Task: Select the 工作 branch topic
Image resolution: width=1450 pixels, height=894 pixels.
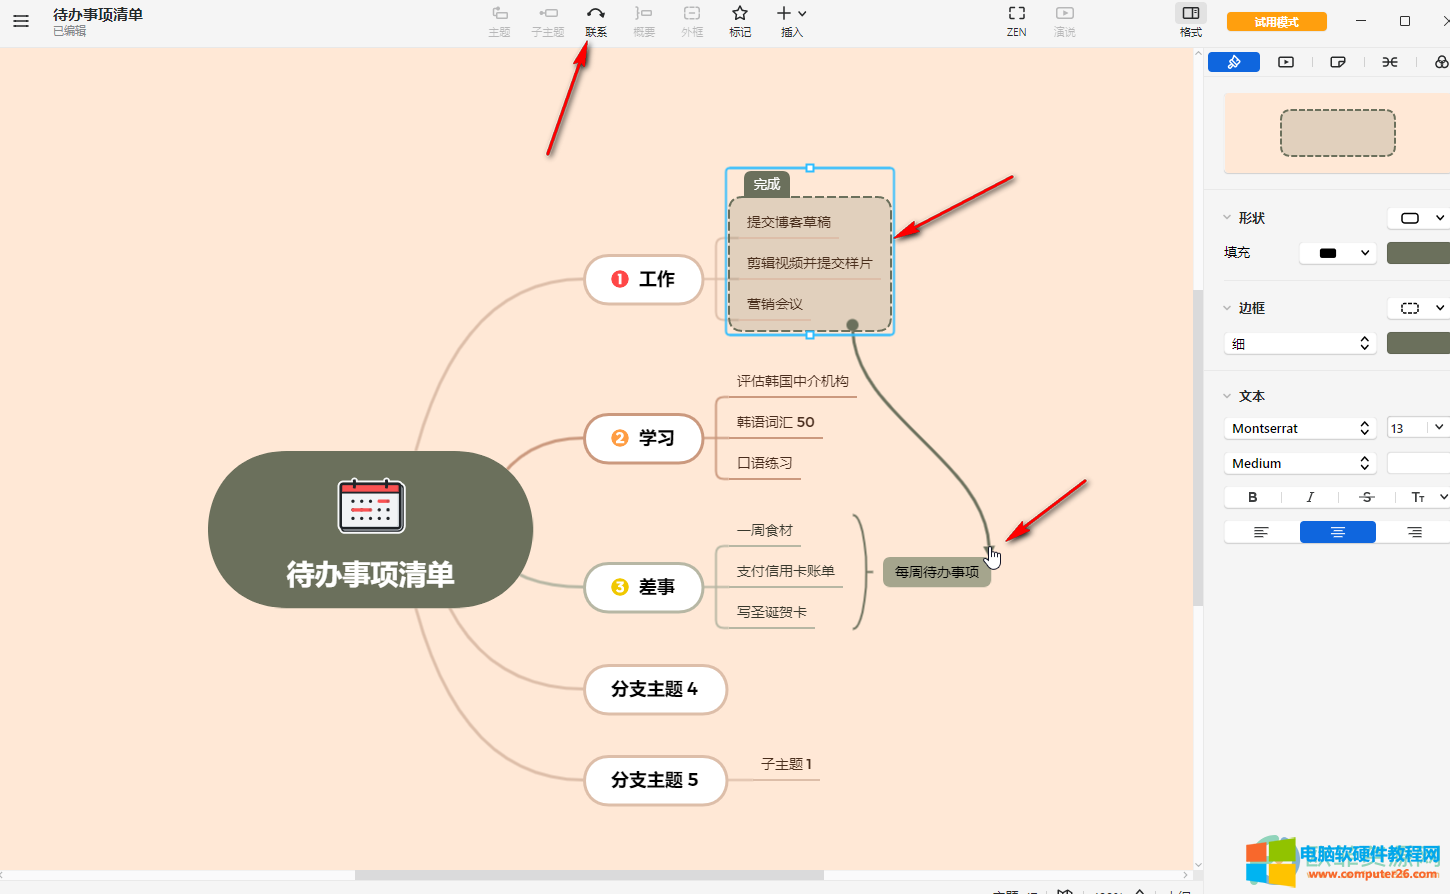Action: [644, 279]
